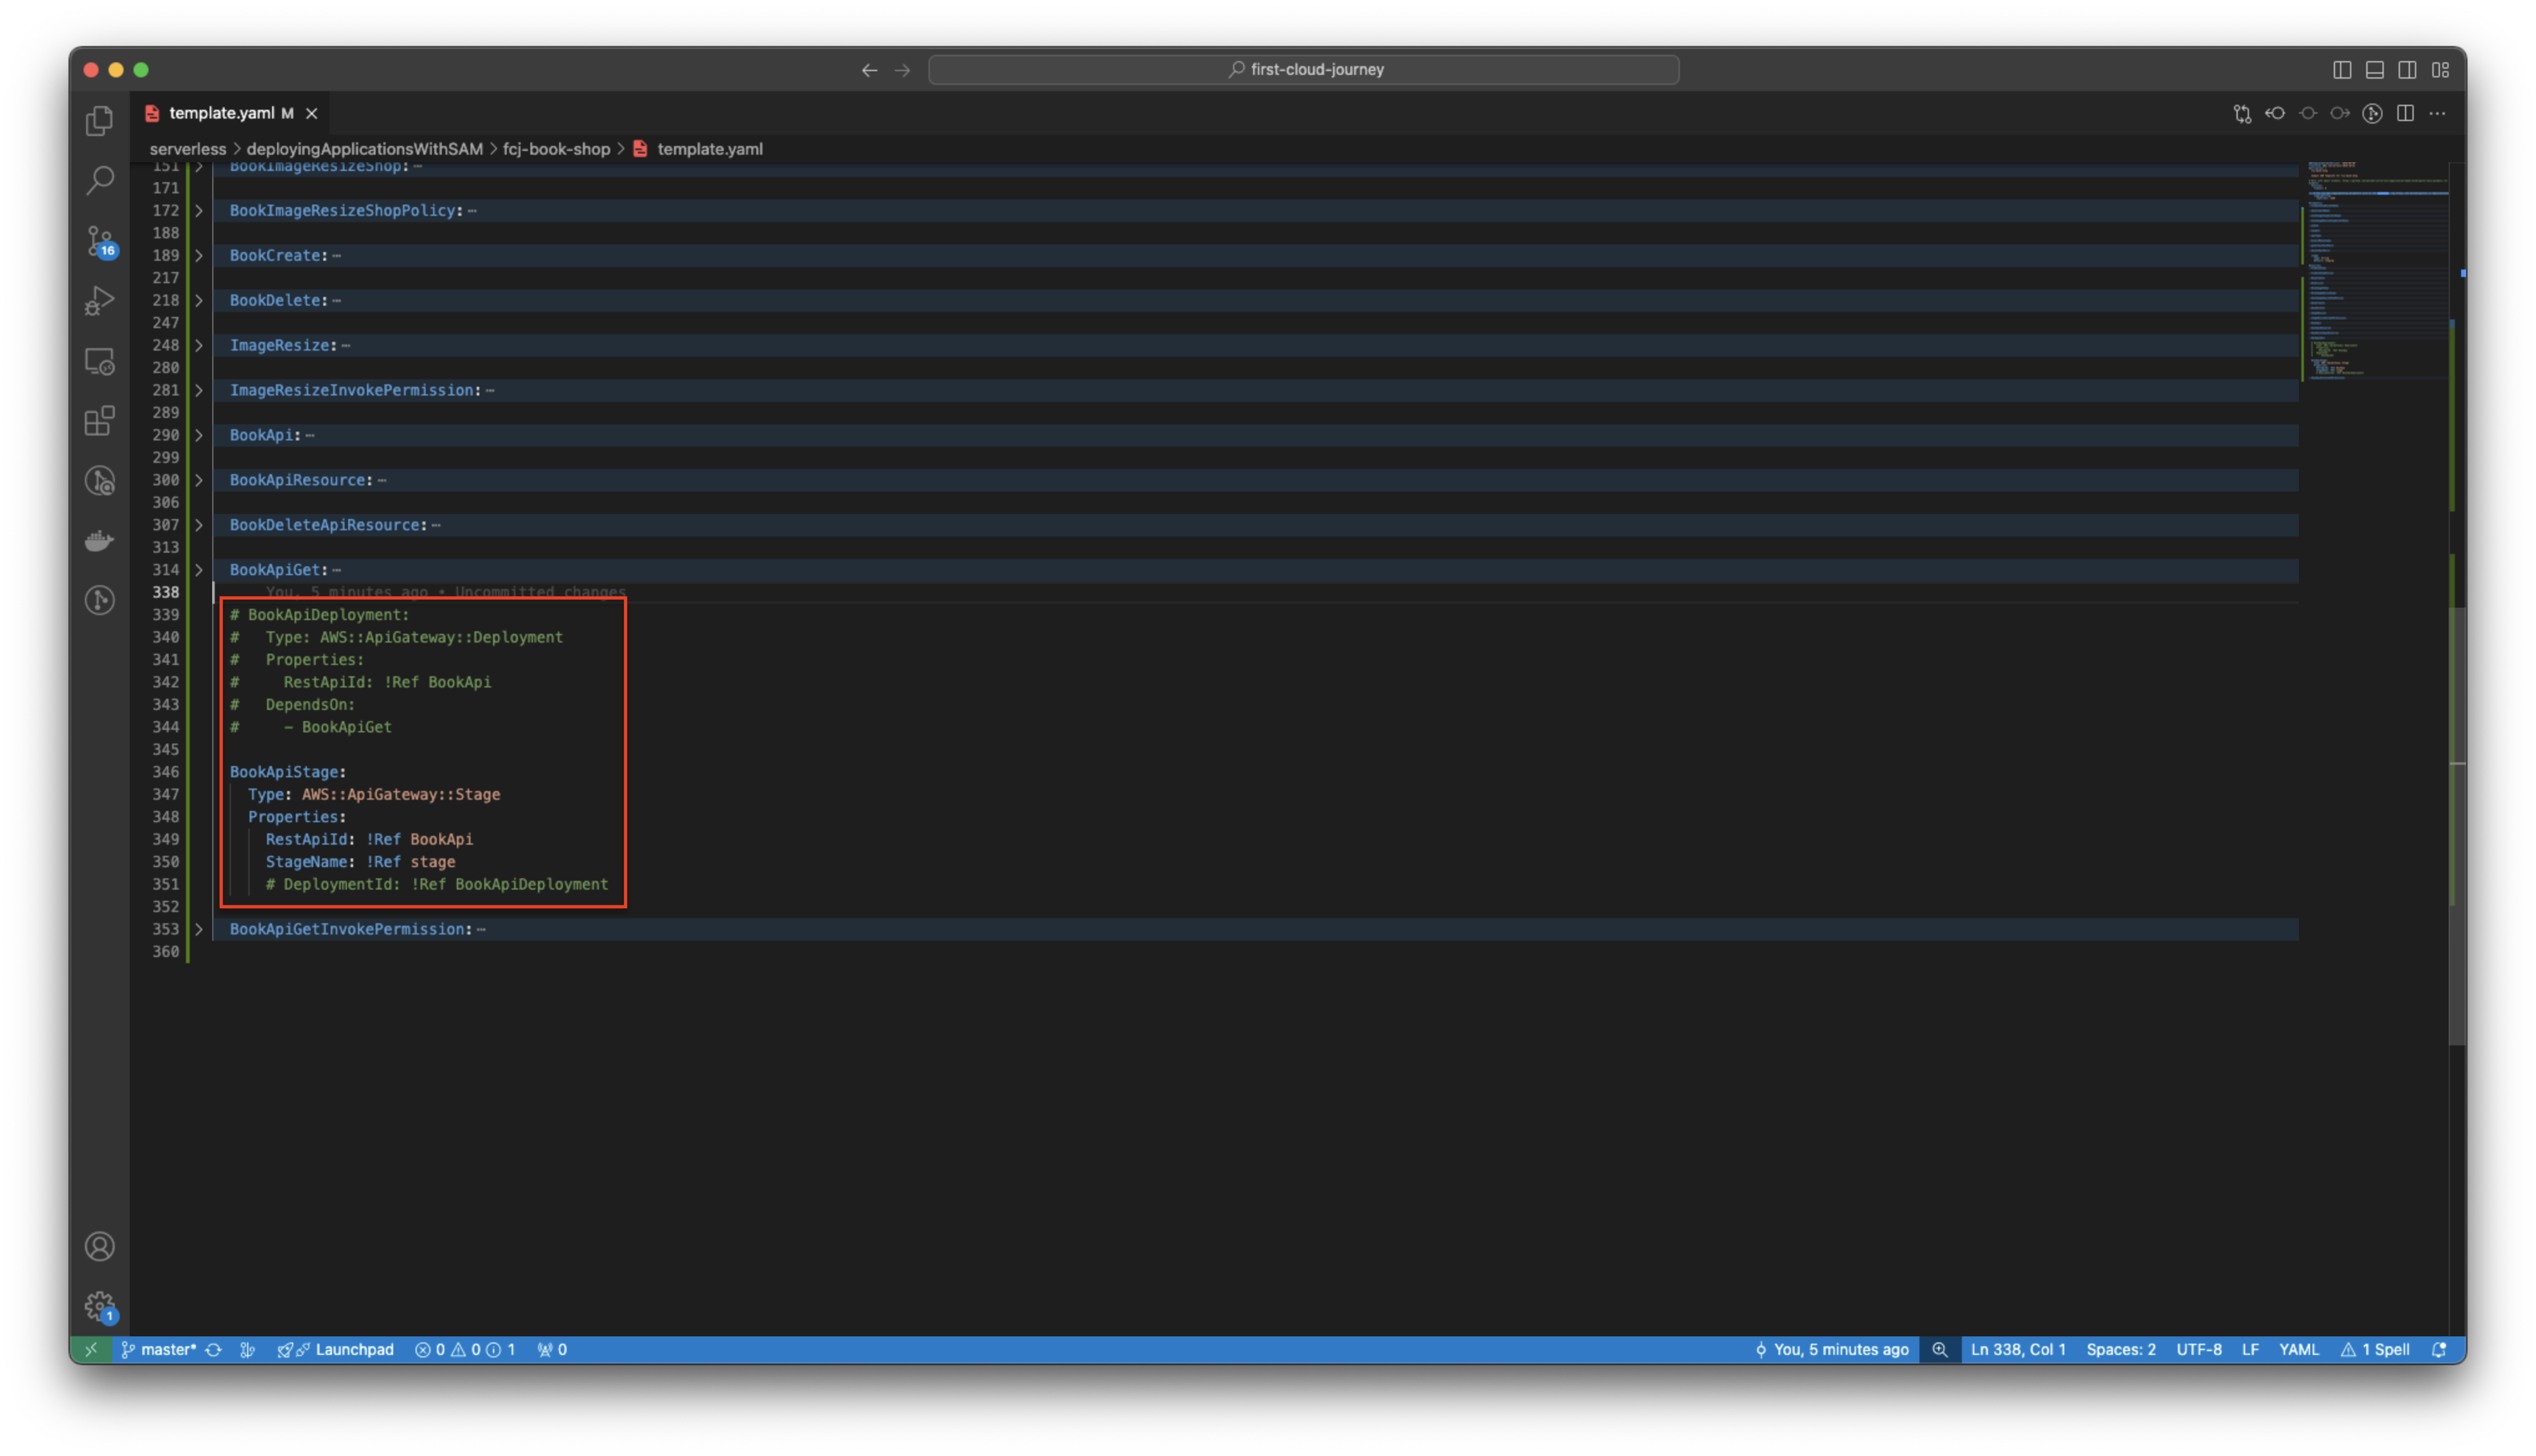Change end of line sequence LF
Screen dimensions: 2536x1456
(2250, 1350)
